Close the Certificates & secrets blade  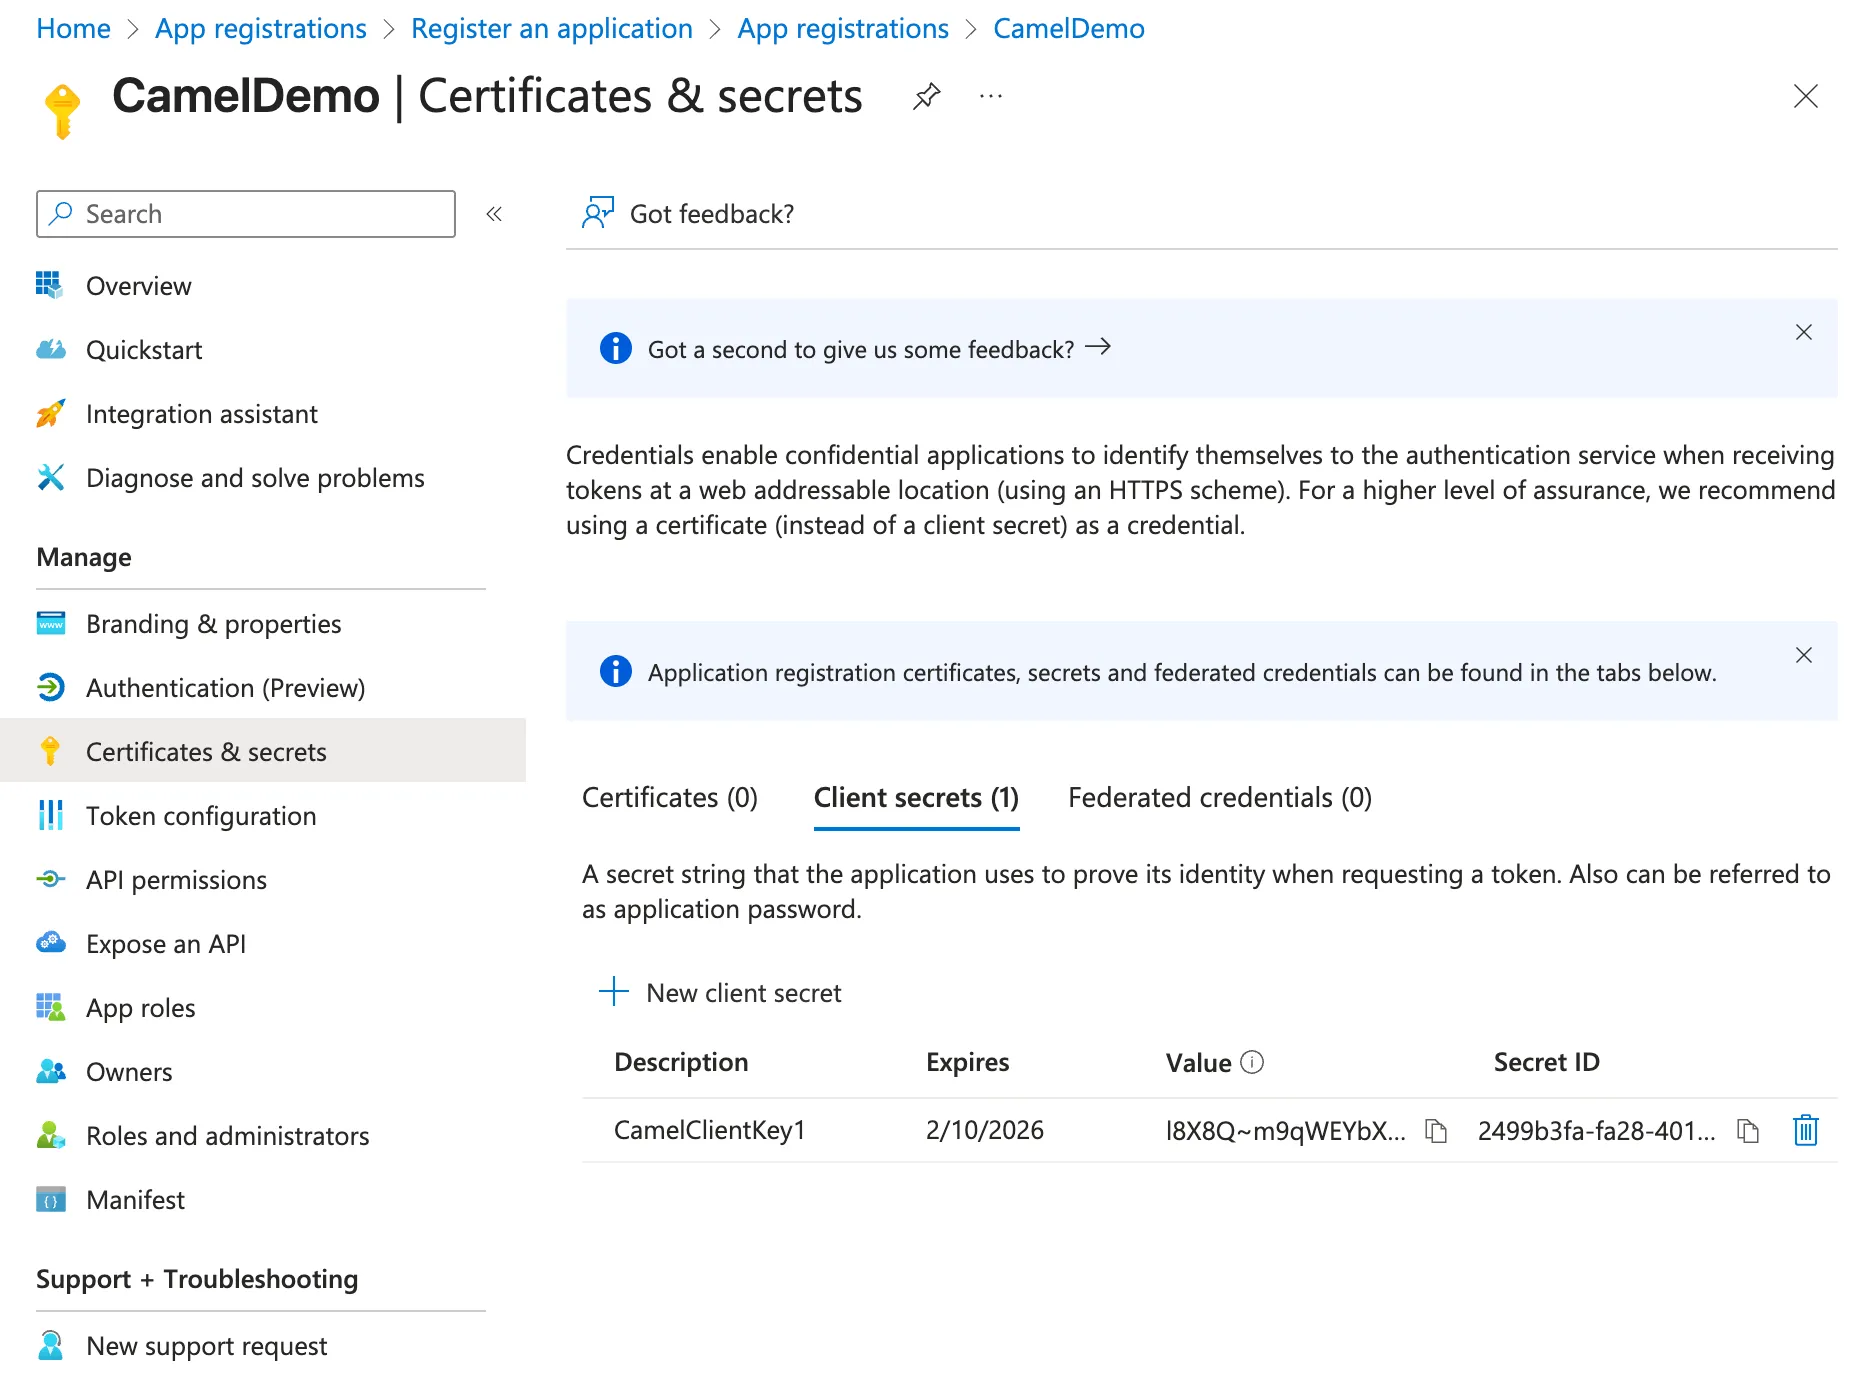pos(1805,96)
